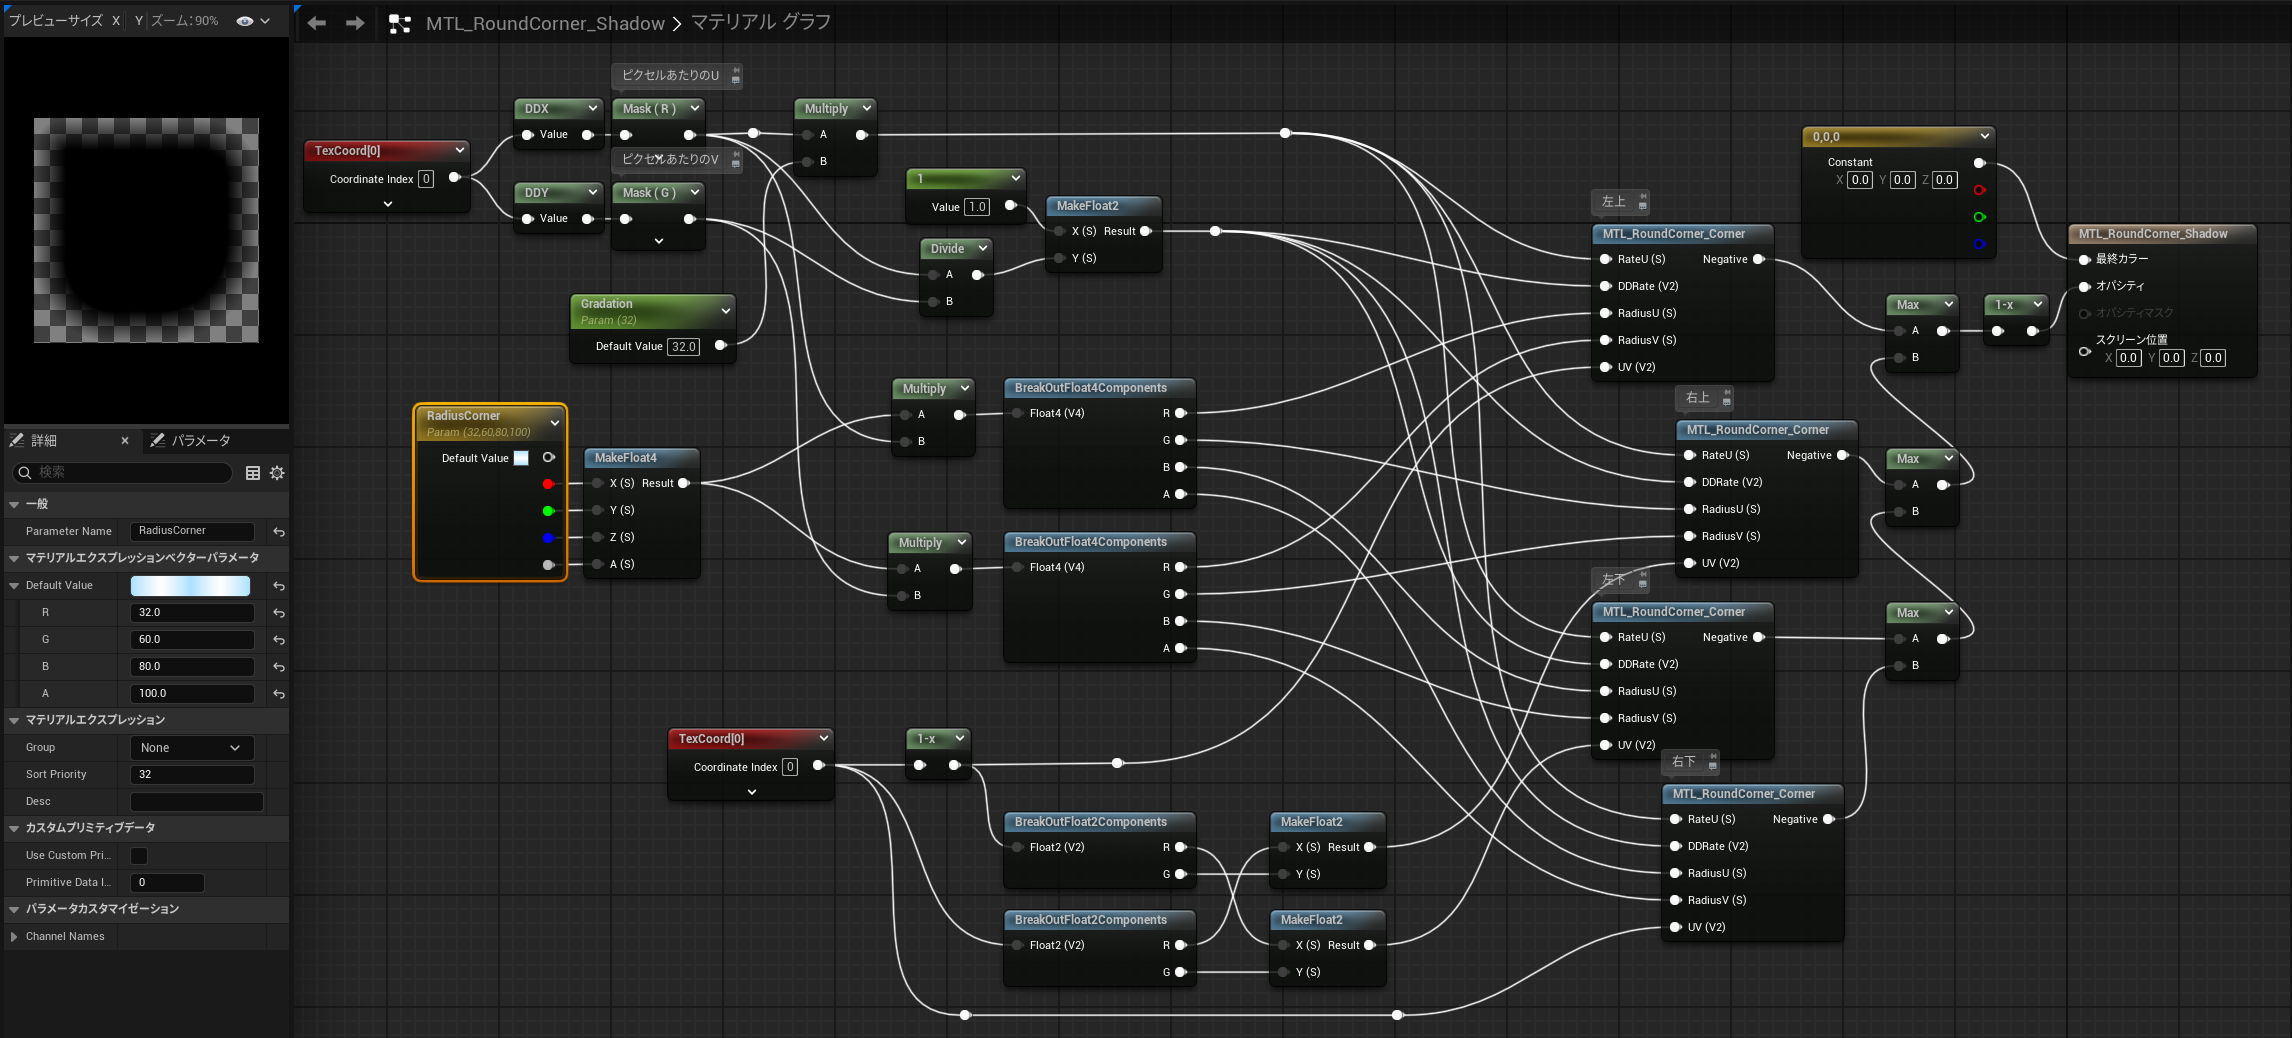Navigate back with the left arrow
2292x1038 pixels.
click(x=317, y=23)
